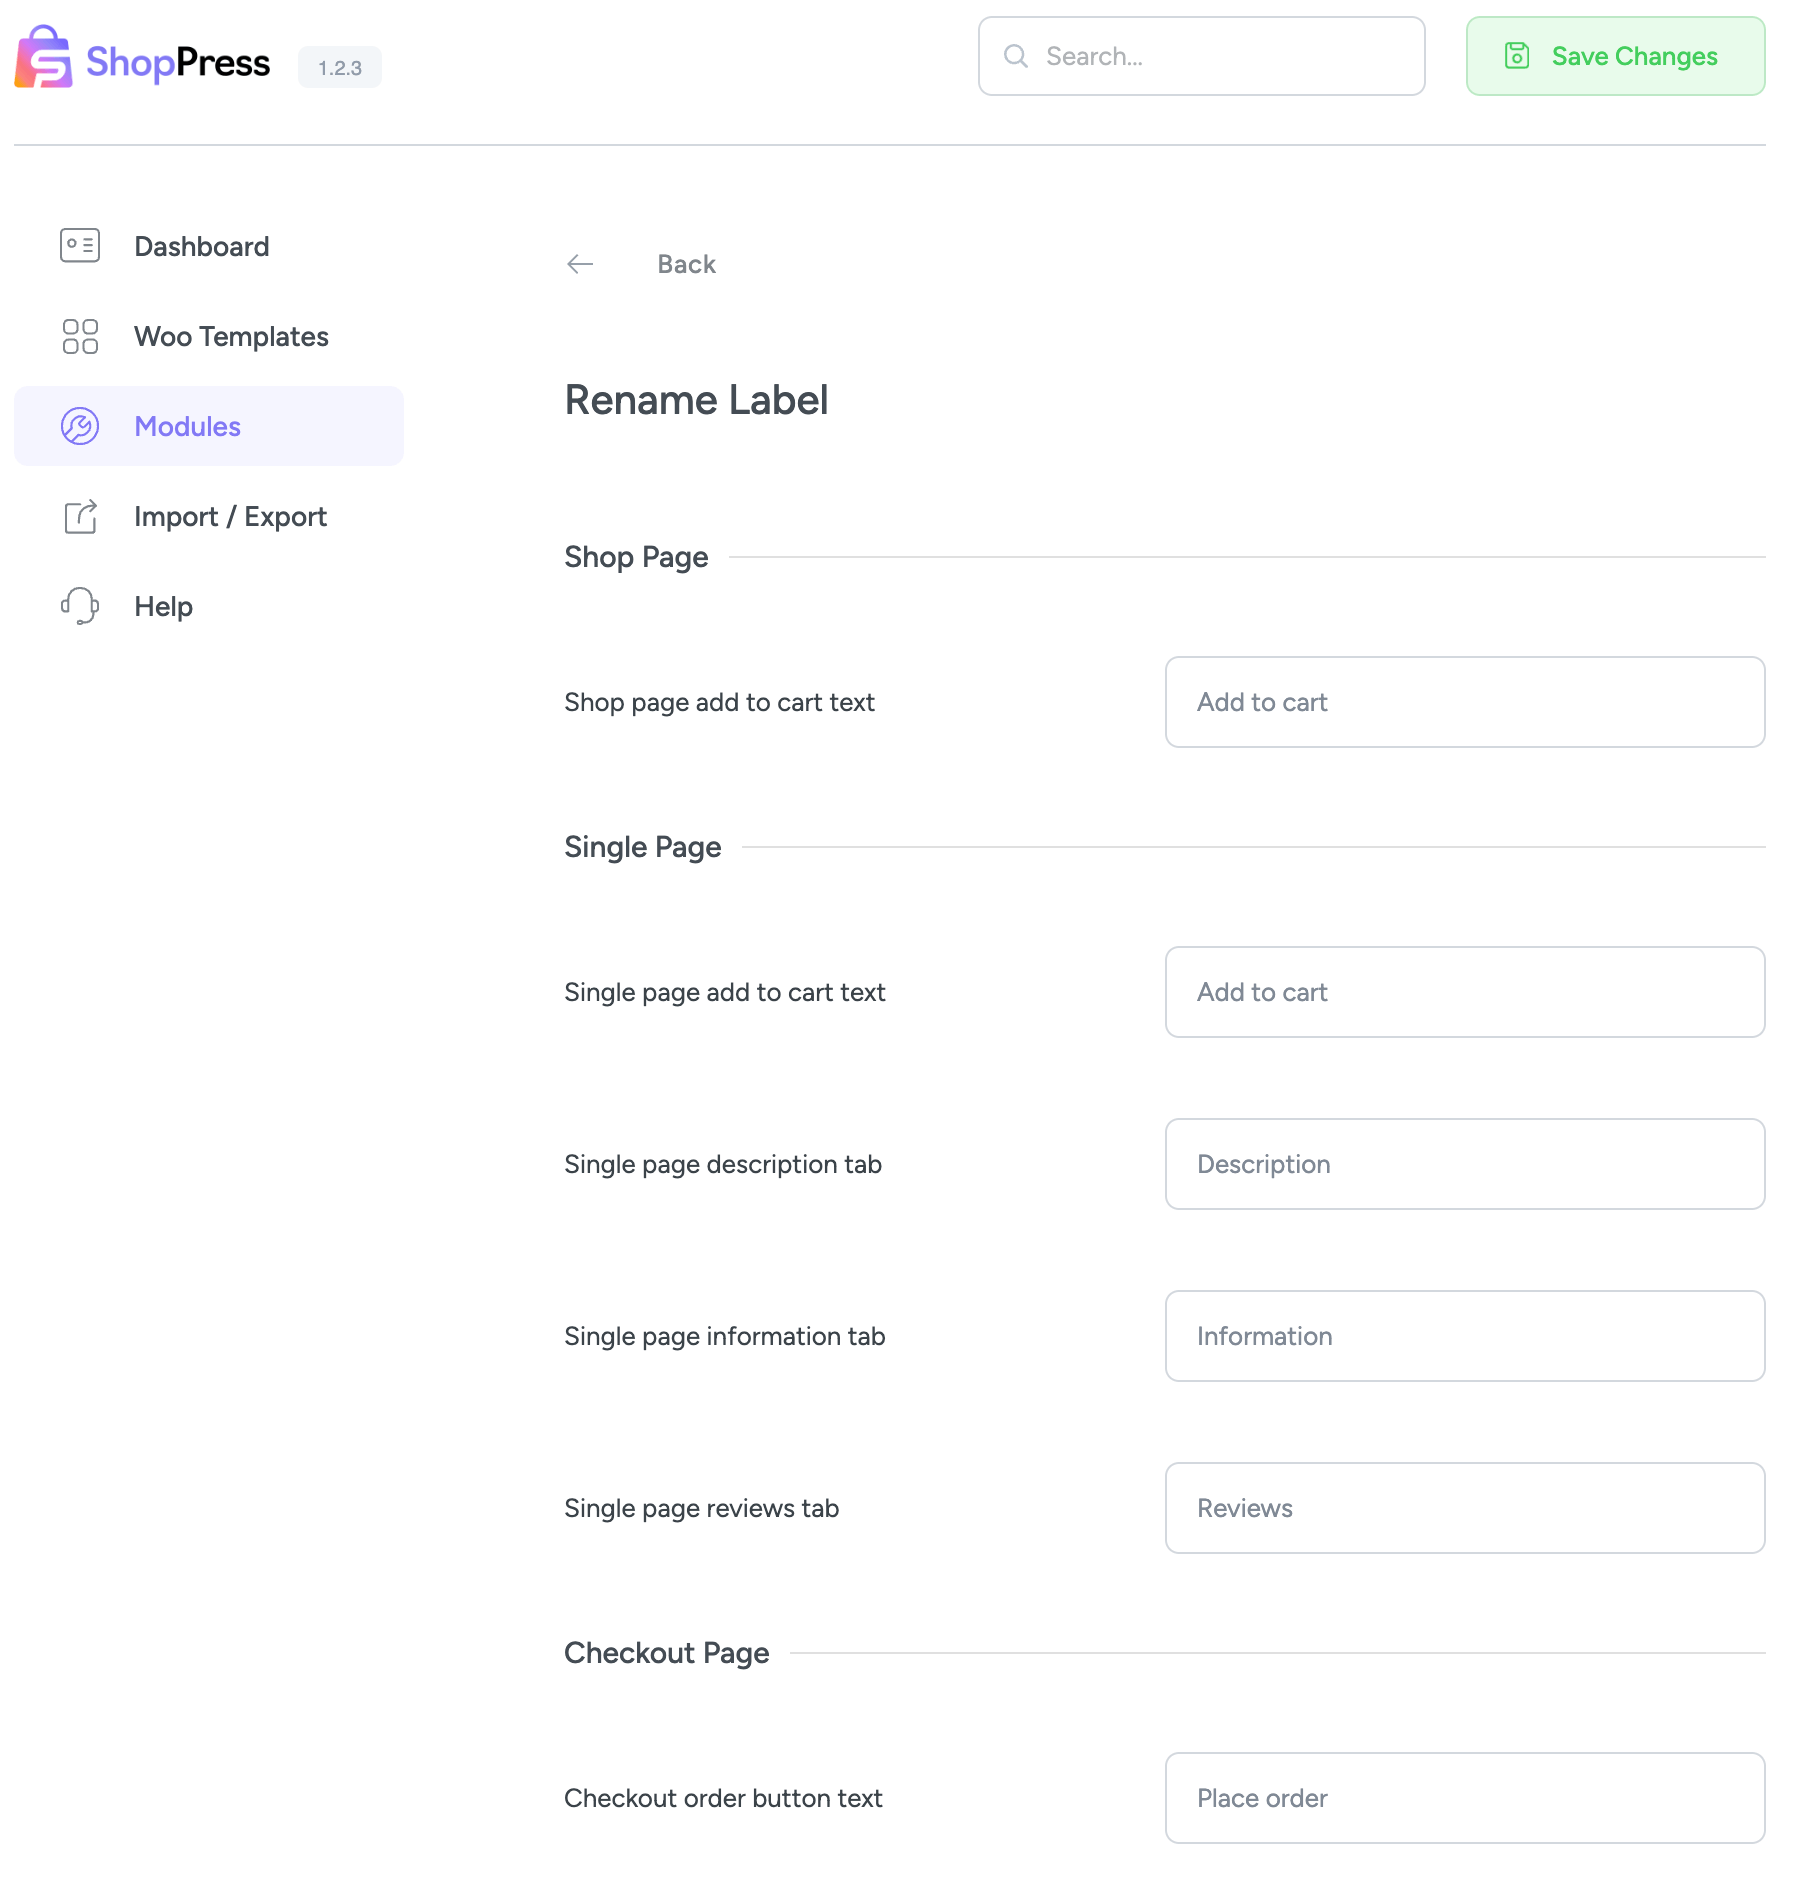Screen dimensions: 1799x1885
Task: Open the Dashboard menu item
Action: click(x=201, y=246)
